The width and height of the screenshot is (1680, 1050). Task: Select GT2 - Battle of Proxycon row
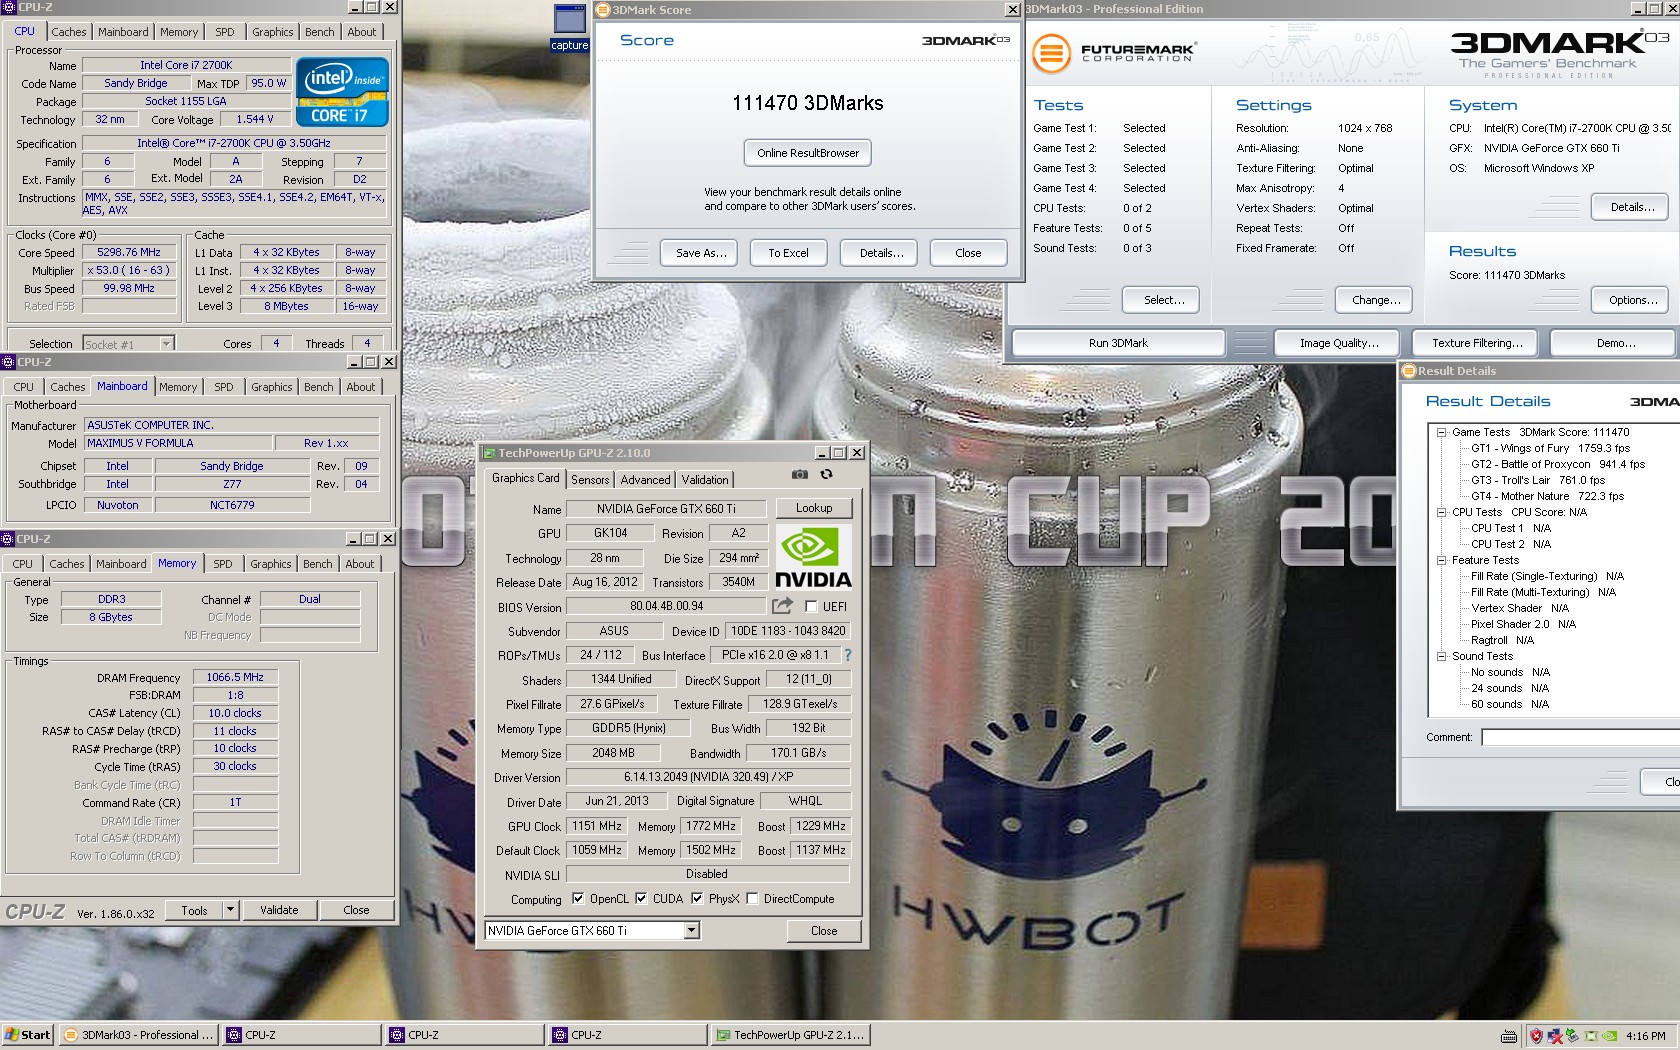click(1558, 464)
